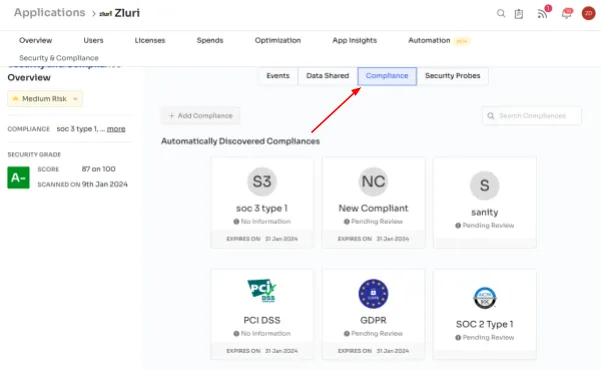Viewport: 601px width, 370px height.
Task: Click the S3 avatar on soc 3 type 1 card
Action: pos(262,181)
